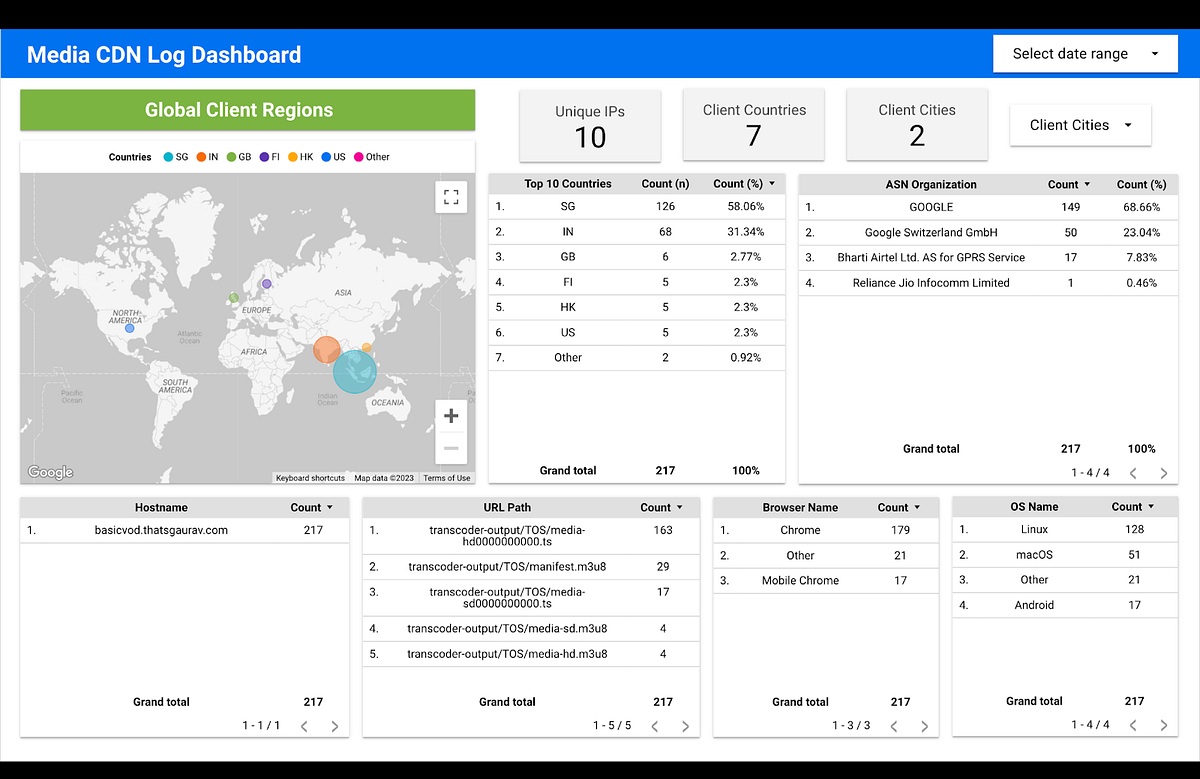Open next page of the OS Name table

coord(1163,725)
